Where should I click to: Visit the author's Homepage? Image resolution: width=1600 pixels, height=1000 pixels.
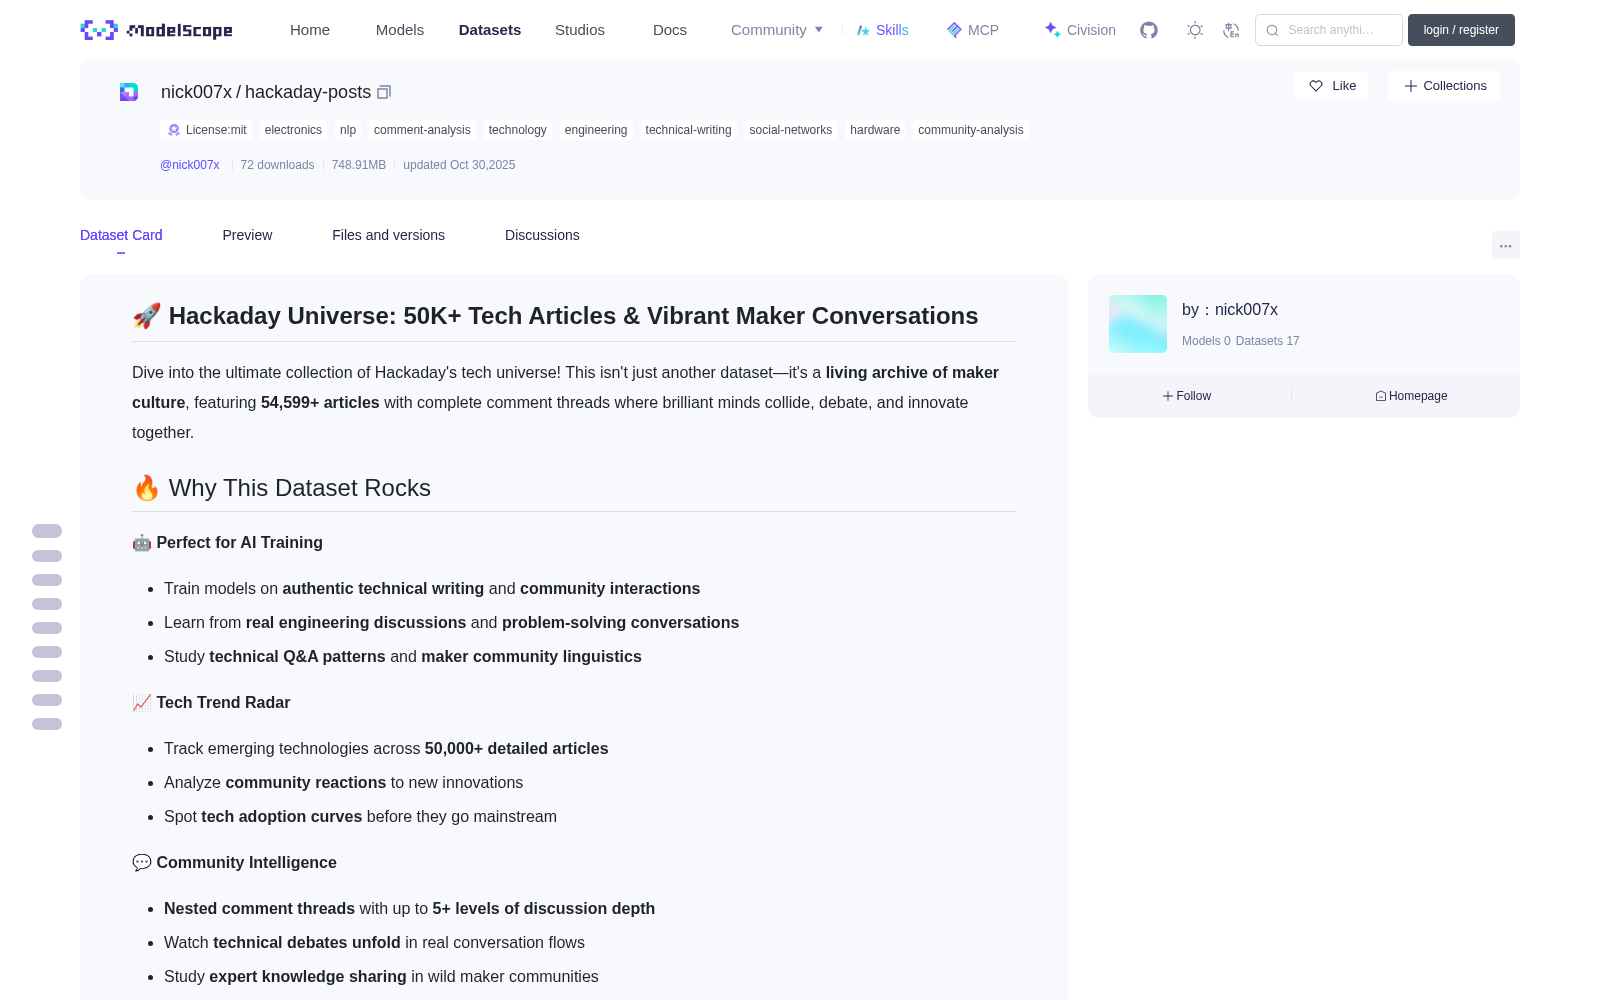[x=1411, y=396]
